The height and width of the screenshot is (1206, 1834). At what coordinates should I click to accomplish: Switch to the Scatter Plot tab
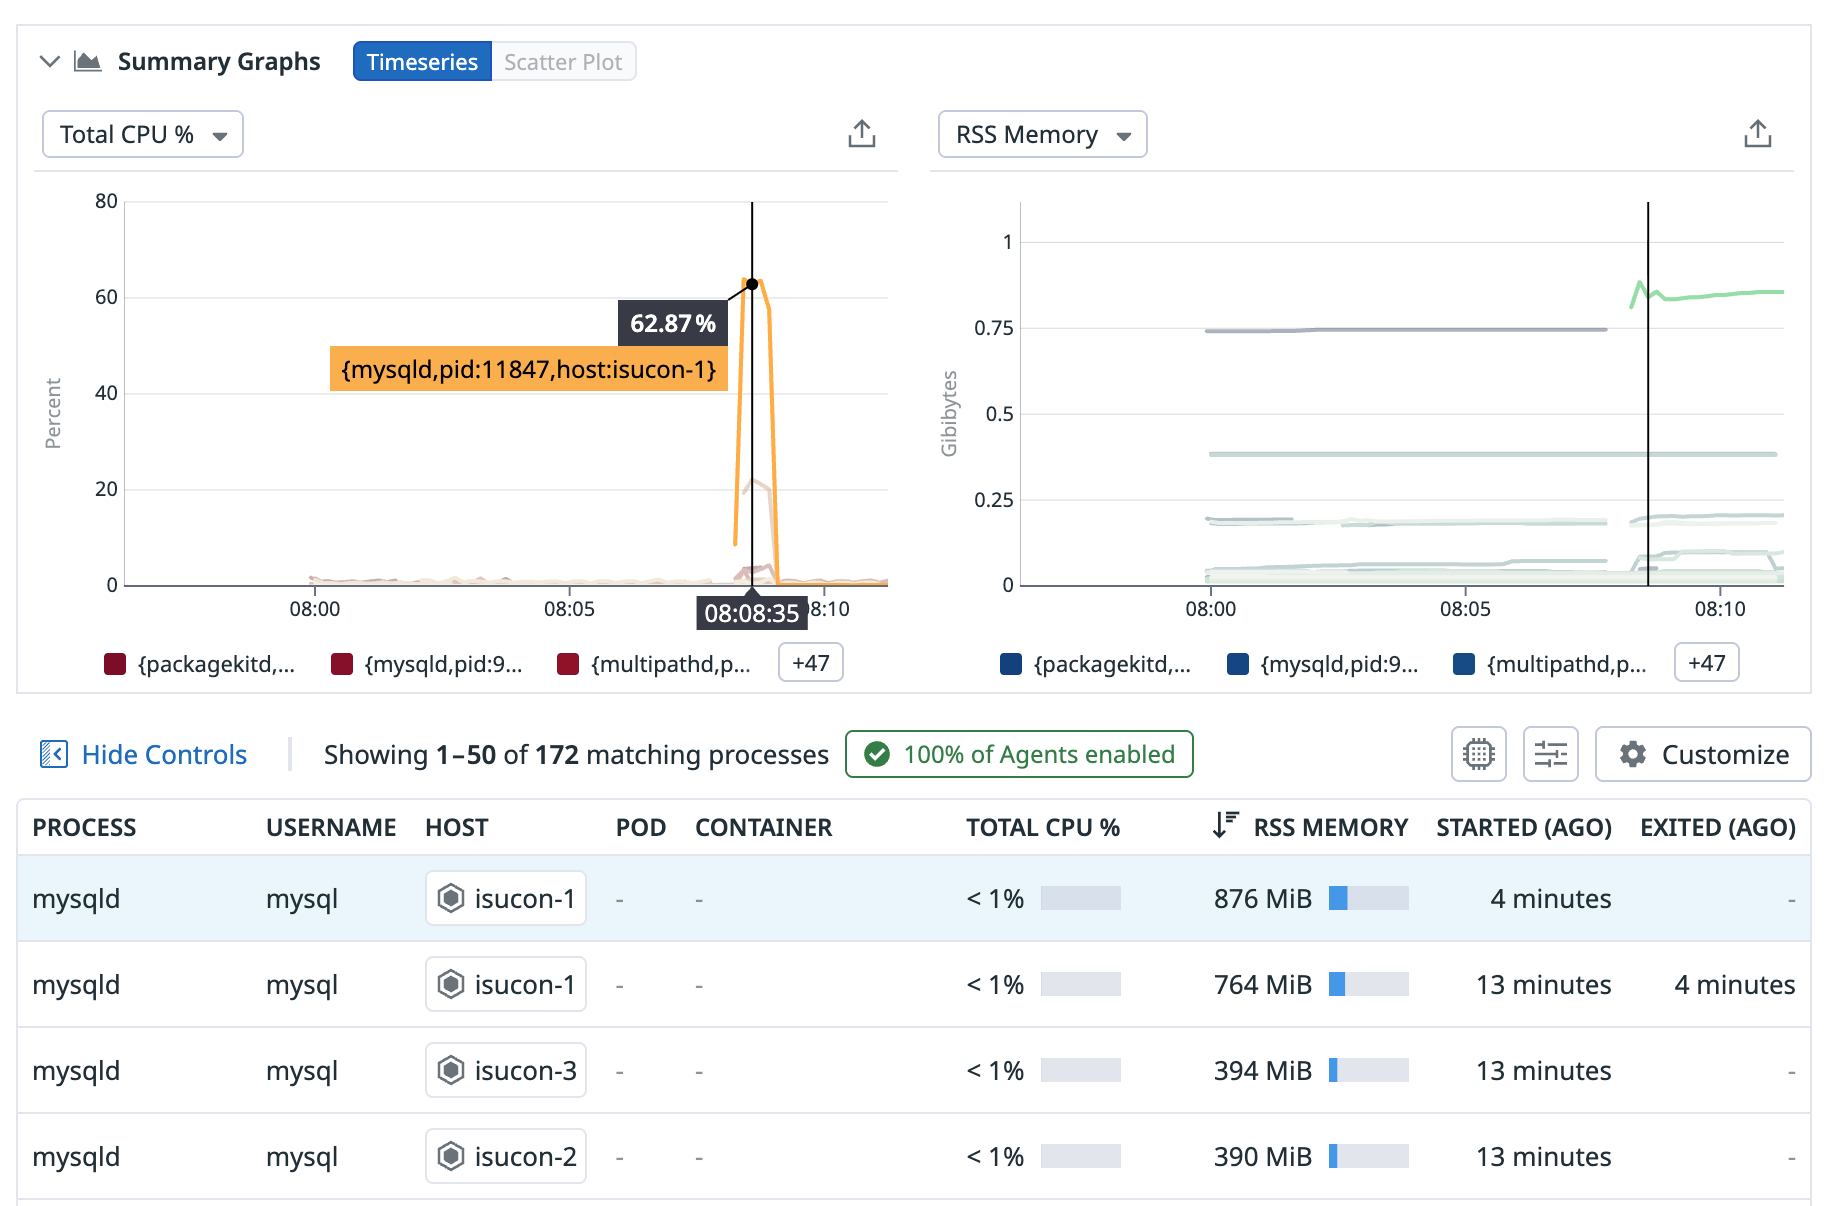point(563,62)
